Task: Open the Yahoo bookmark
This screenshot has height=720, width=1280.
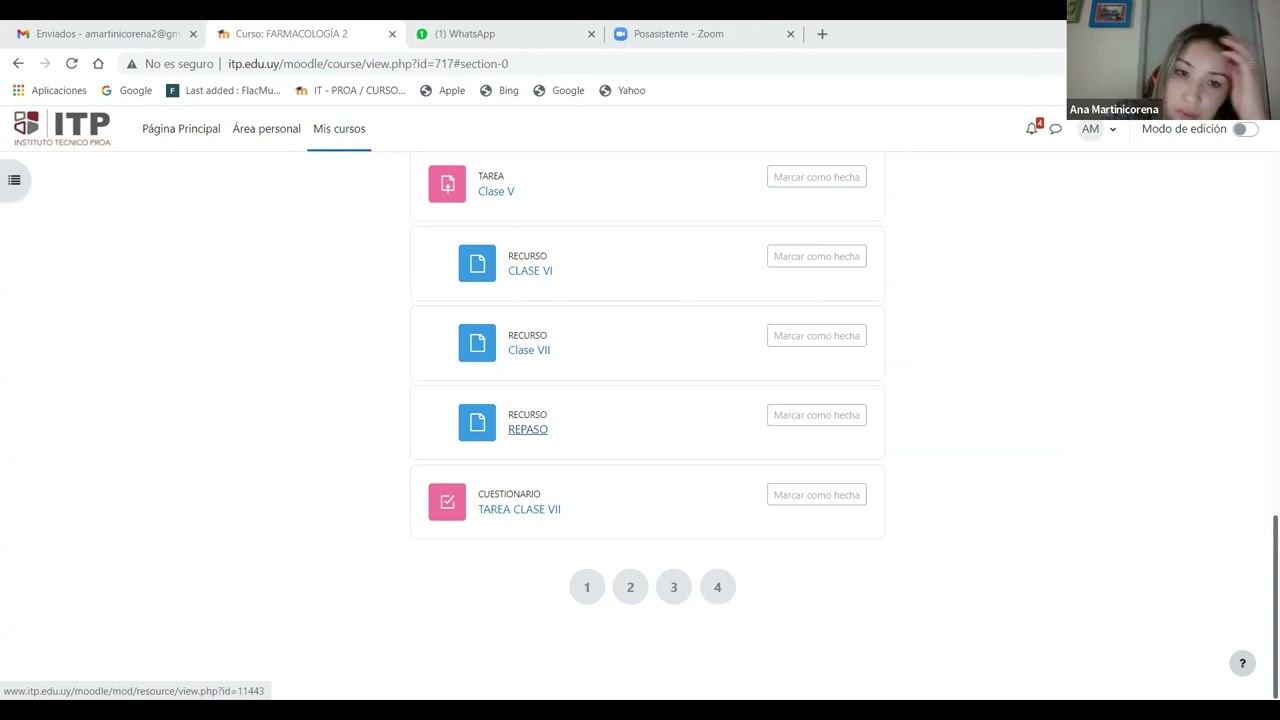Action: pos(622,90)
